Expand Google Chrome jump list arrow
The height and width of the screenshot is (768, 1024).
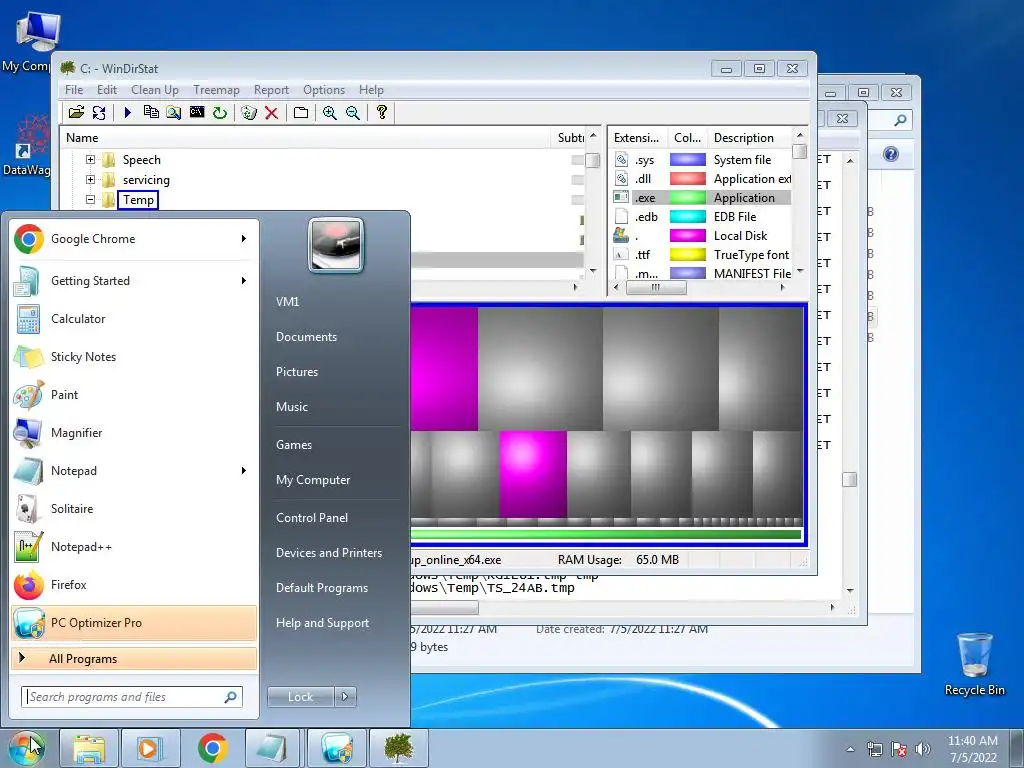[x=244, y=238]
